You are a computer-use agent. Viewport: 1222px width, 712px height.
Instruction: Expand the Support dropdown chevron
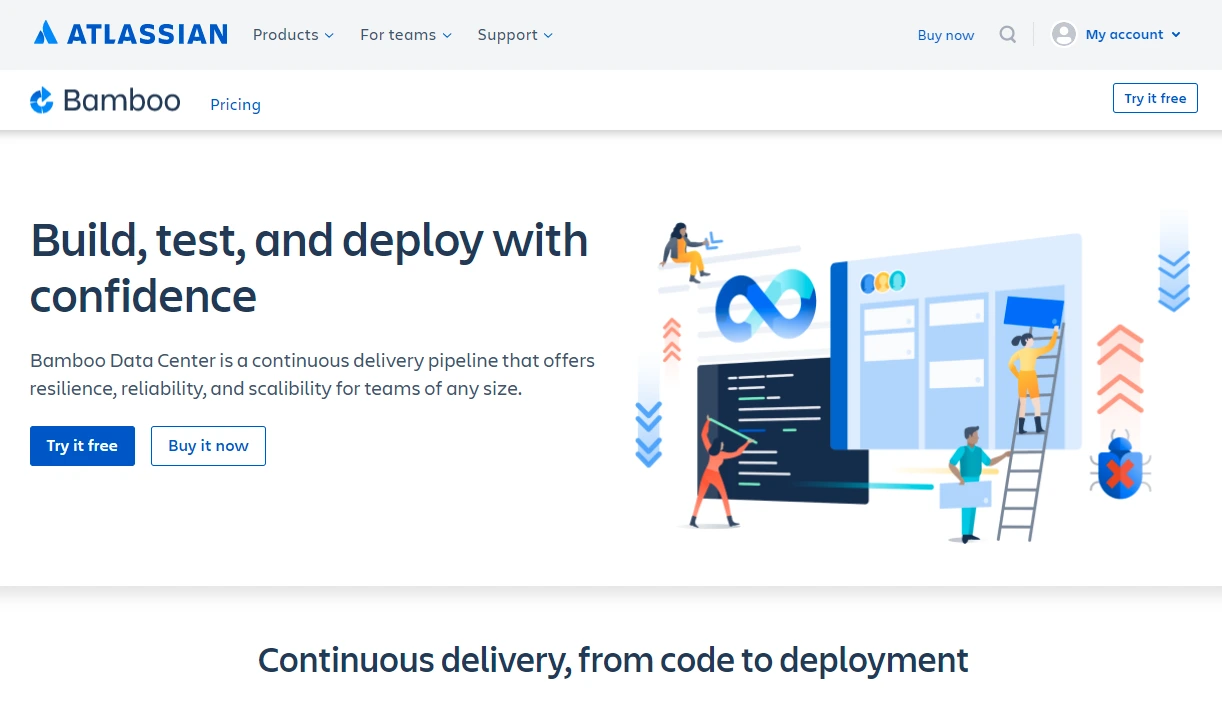pyautogui.click(x=548, y=35)
